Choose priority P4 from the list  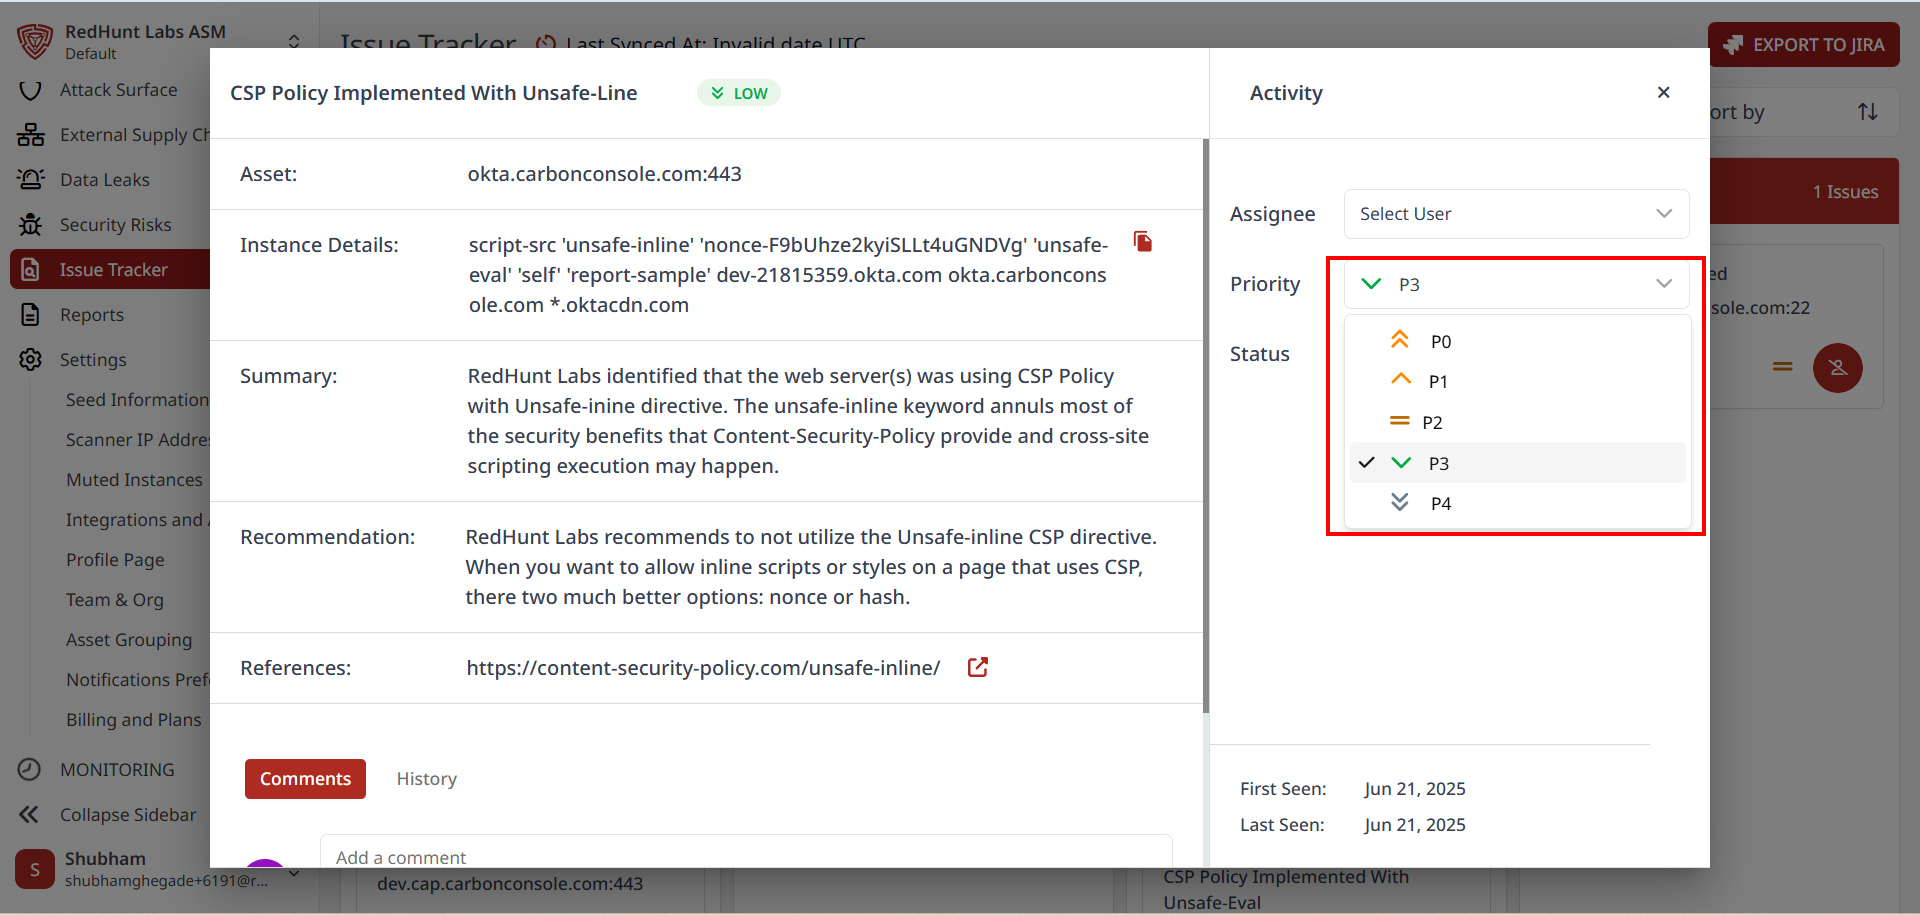pos(1518,503)
